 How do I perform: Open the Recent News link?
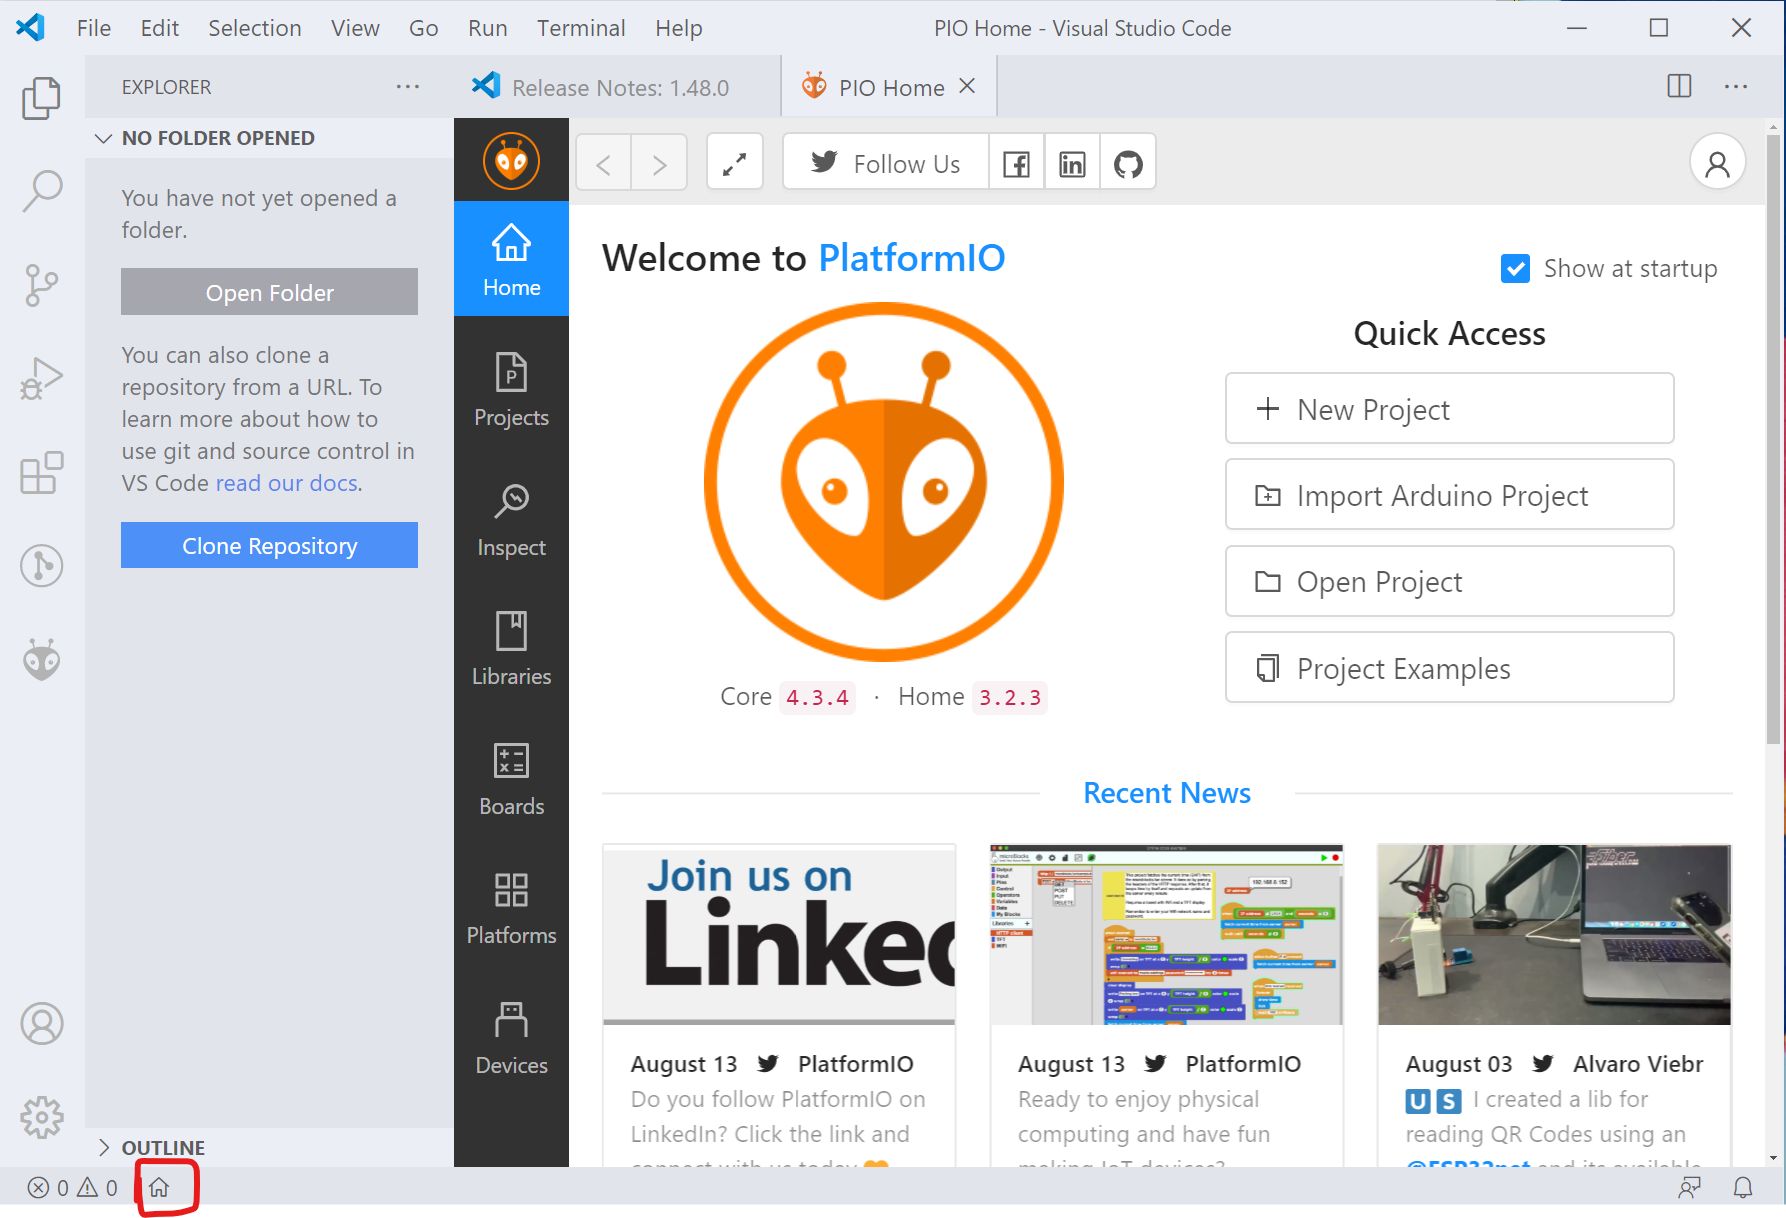coord(1167,793)
